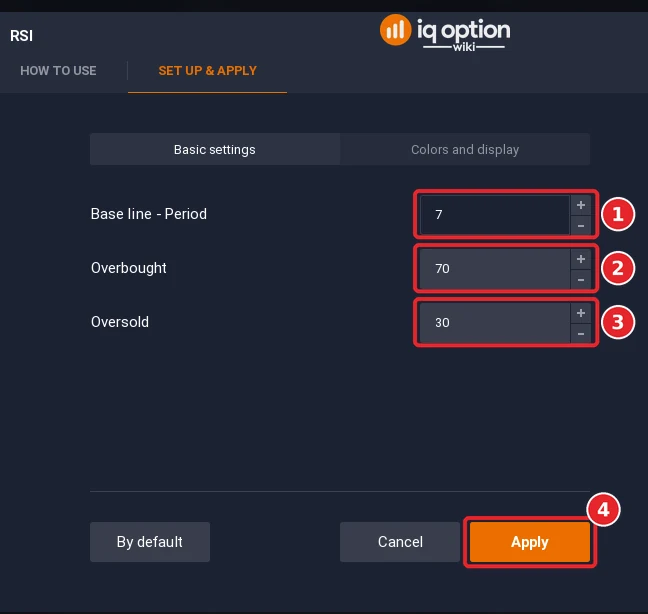Switch to Basic settings tab
This screenshot has height=614, width=648.
tap(214, 149)
